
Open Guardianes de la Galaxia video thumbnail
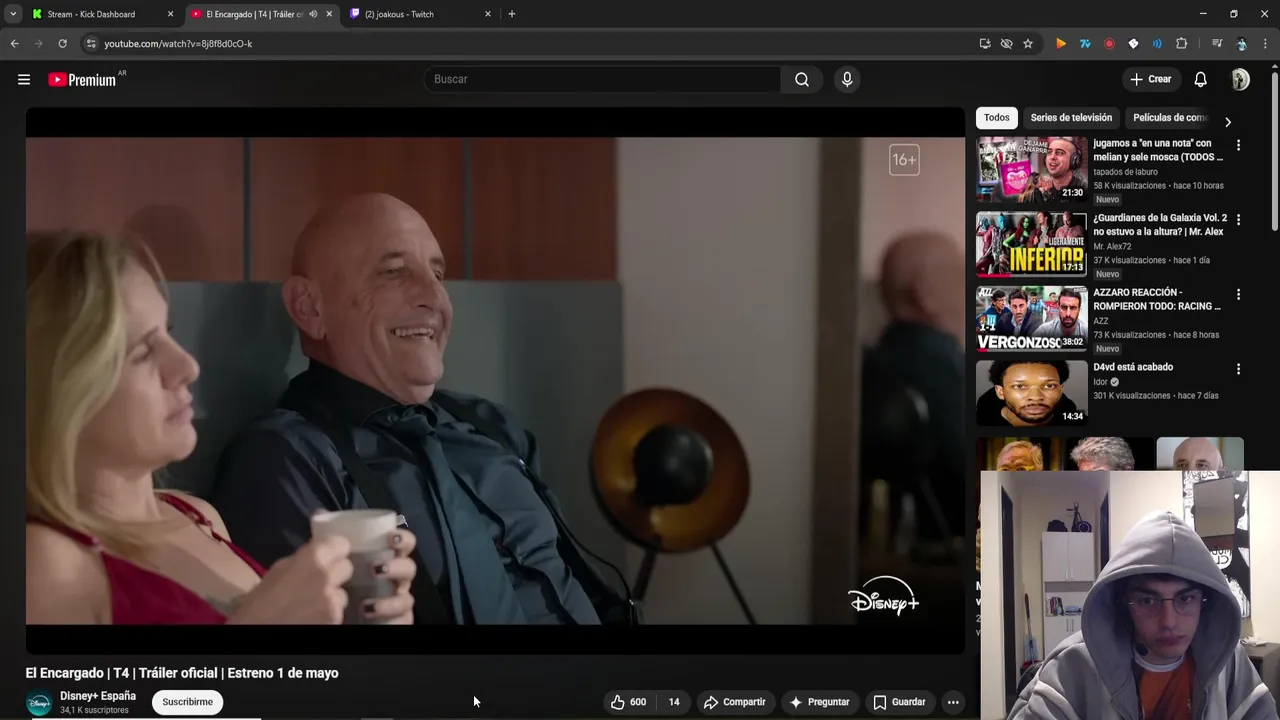[x=1031, y=244]
